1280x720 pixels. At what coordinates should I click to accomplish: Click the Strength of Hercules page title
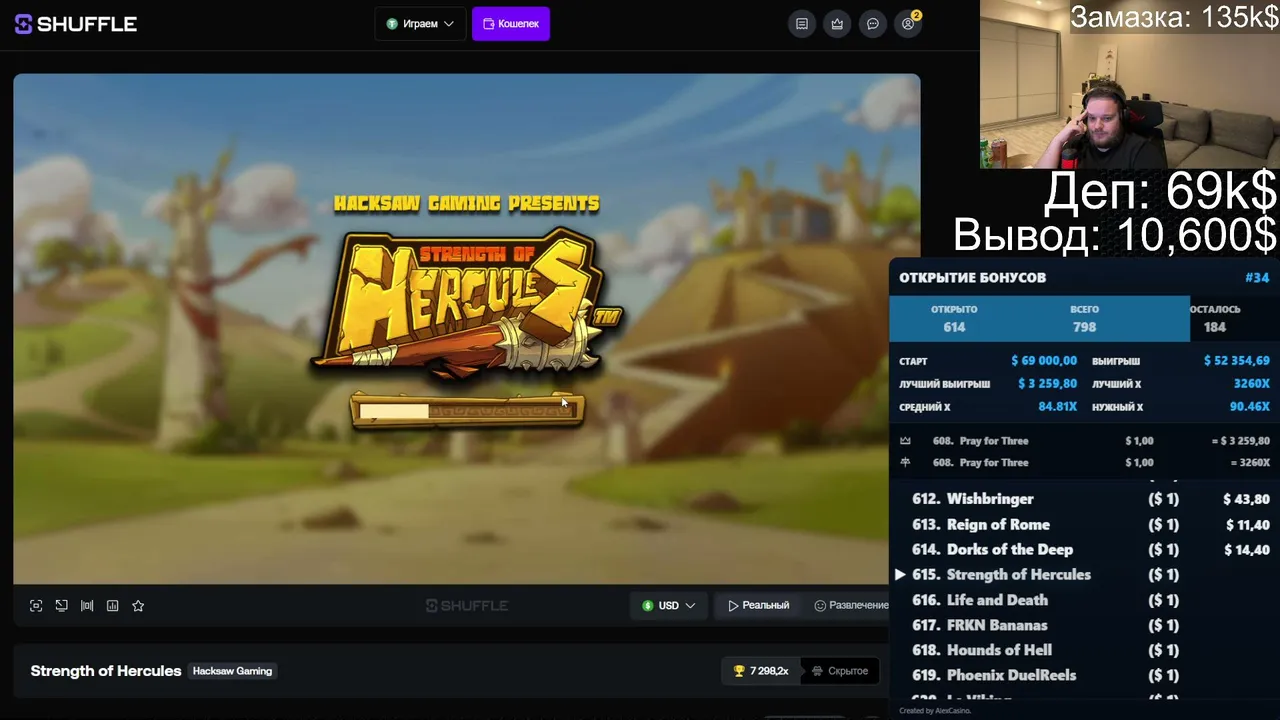[x=106, y=671]
